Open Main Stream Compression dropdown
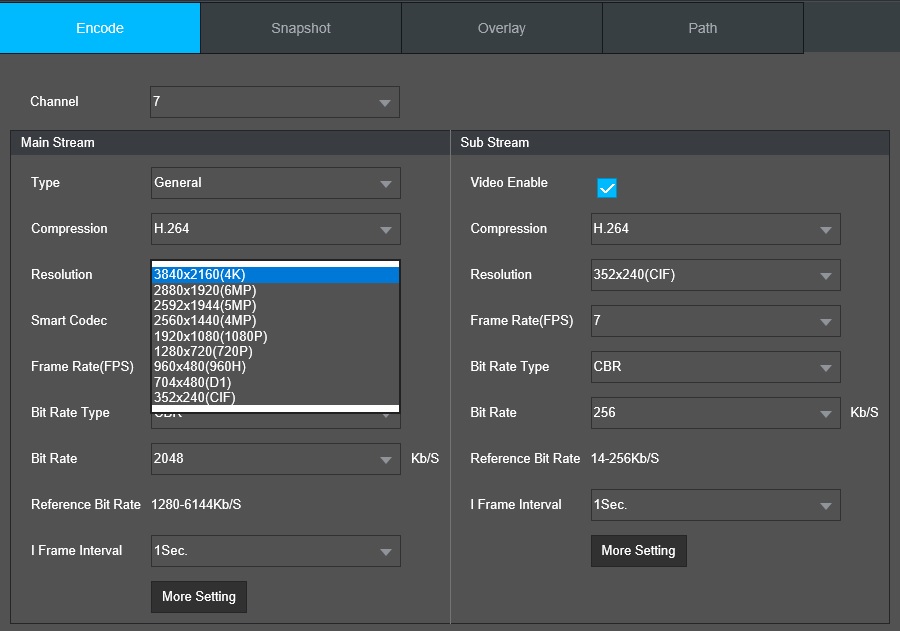 click(276, 229)
